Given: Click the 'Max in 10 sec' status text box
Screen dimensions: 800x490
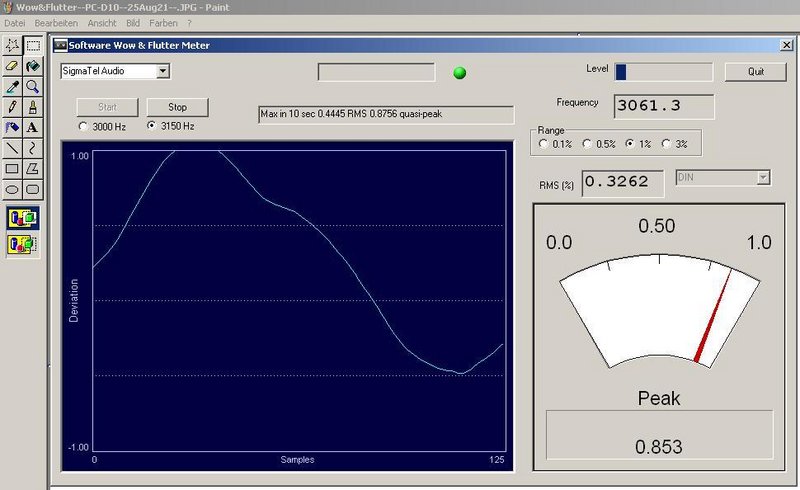Looking at the screenshot, I should click(386, 114).
